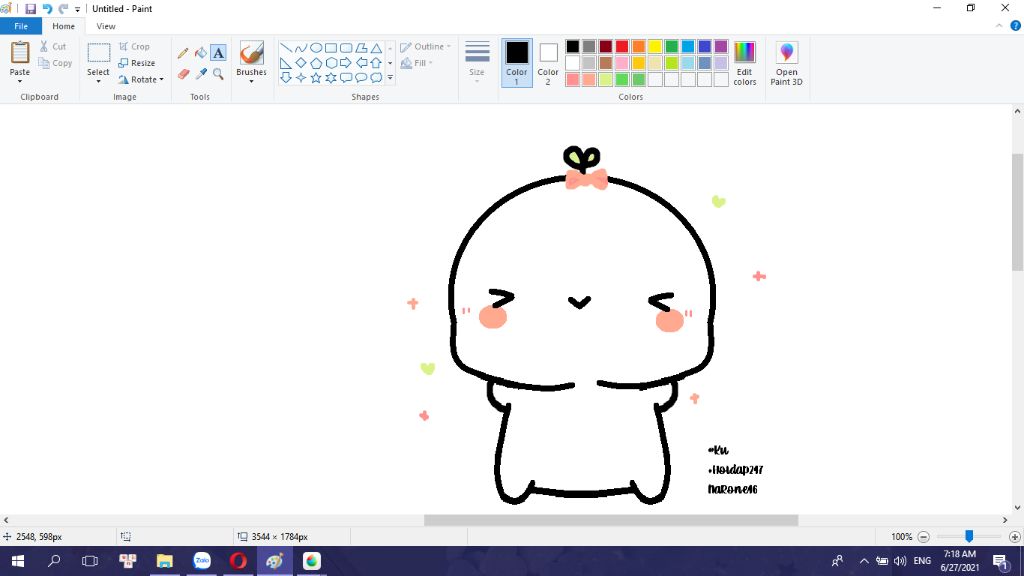1024x576 pixels.
Task: Select the Diamond shape
Action: point(301,63)
